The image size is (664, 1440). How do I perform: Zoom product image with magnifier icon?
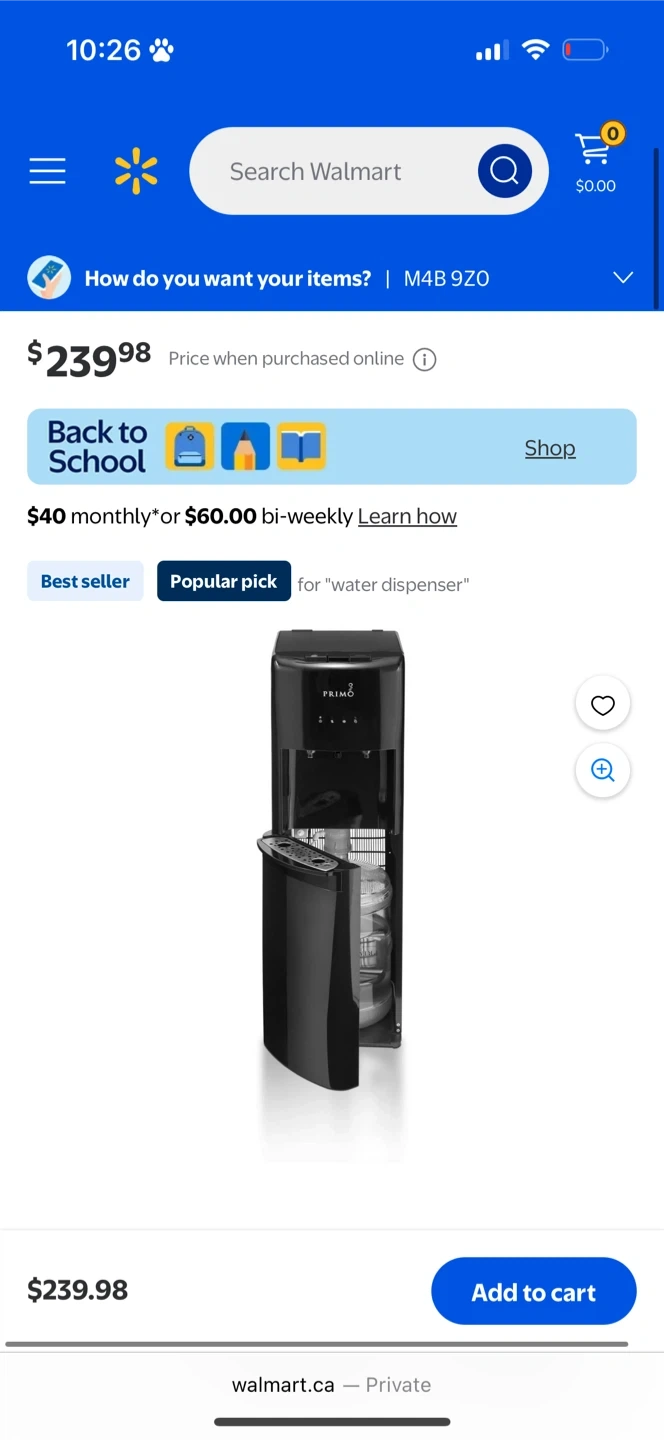603,770
